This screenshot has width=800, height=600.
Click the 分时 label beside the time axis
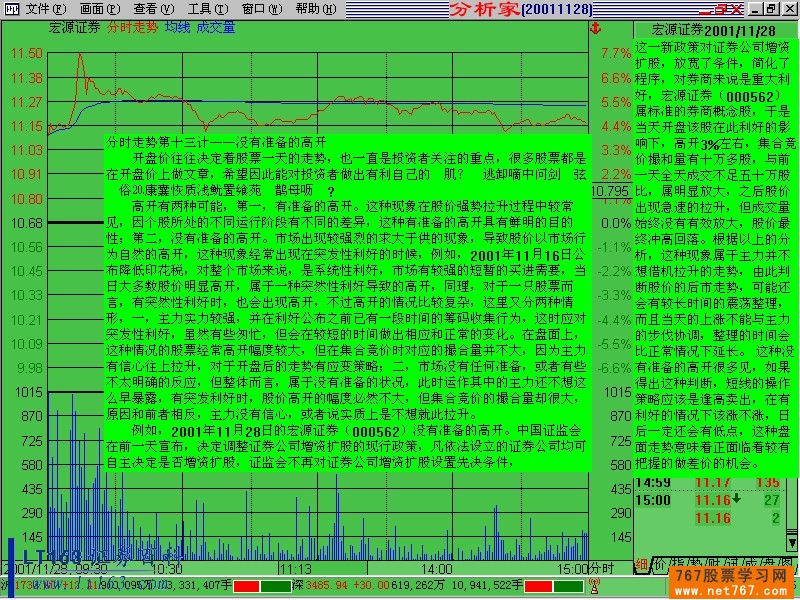click(602, 568)
